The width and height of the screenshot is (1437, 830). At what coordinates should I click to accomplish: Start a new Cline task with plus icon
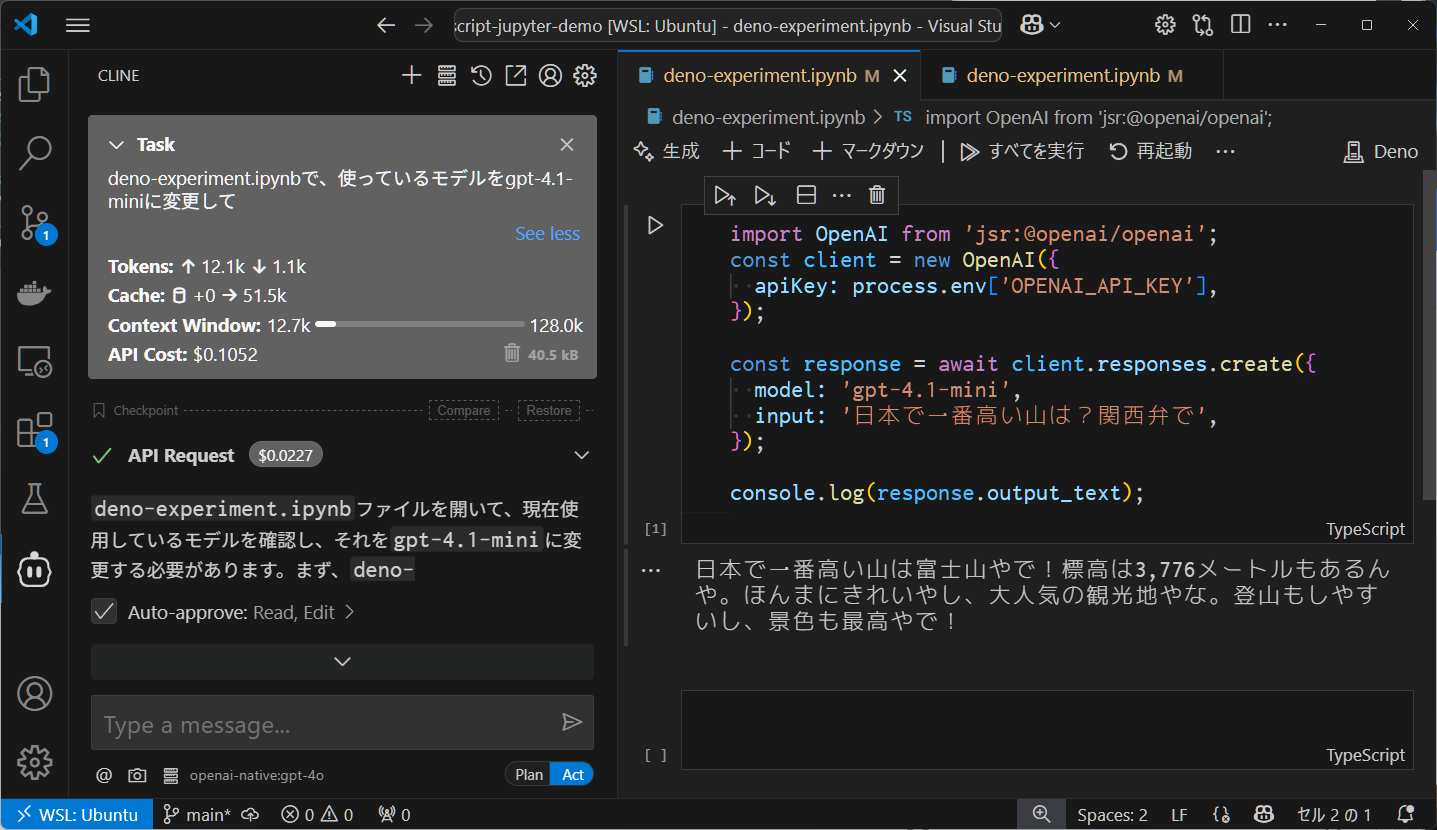411,76
